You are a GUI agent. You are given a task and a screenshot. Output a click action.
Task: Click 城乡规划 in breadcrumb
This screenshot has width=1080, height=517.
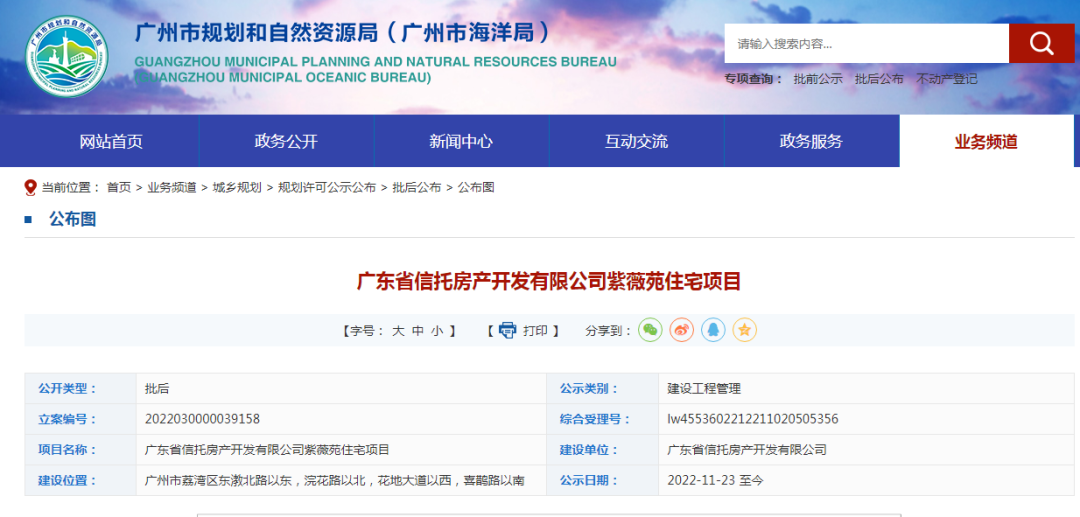point(237,187)
